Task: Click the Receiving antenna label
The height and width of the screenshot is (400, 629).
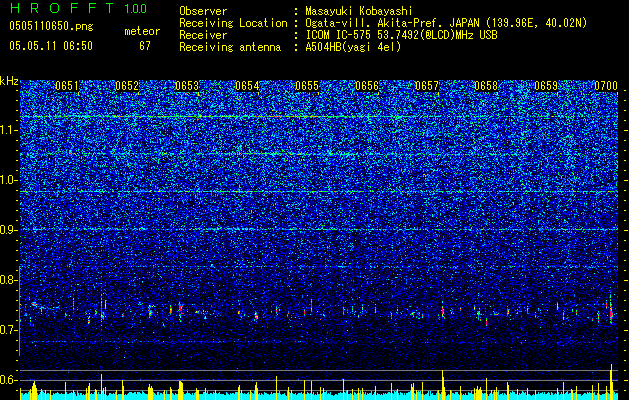Action: [230, 47]
